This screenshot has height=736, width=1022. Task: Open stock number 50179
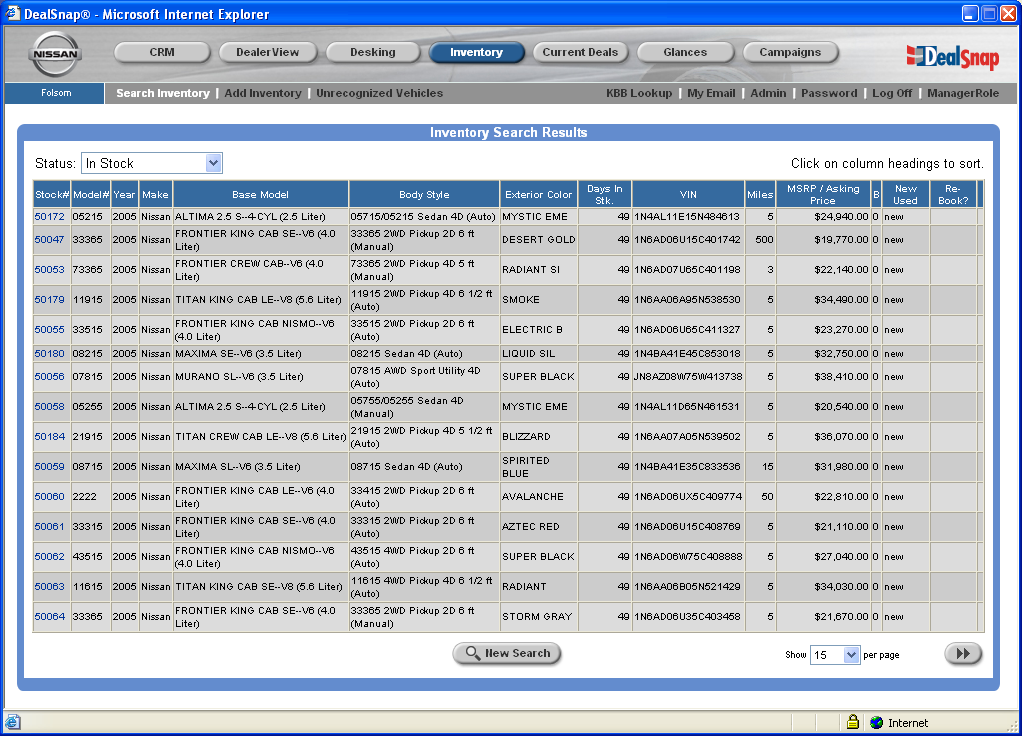50,300
